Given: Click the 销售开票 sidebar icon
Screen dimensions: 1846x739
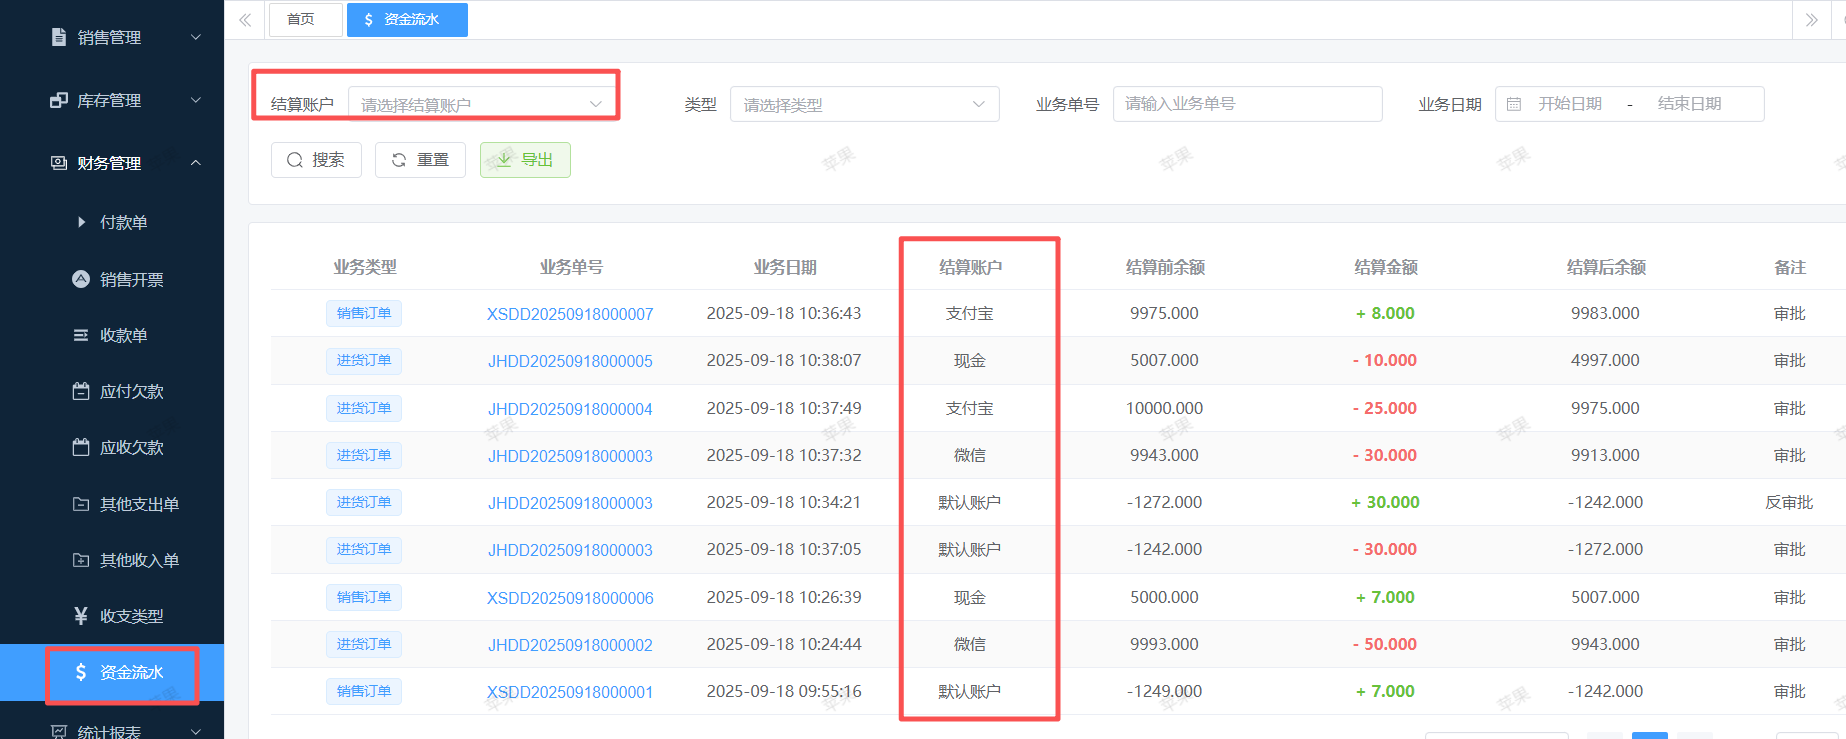Looking at the screenshot, I should click(81, 279).
